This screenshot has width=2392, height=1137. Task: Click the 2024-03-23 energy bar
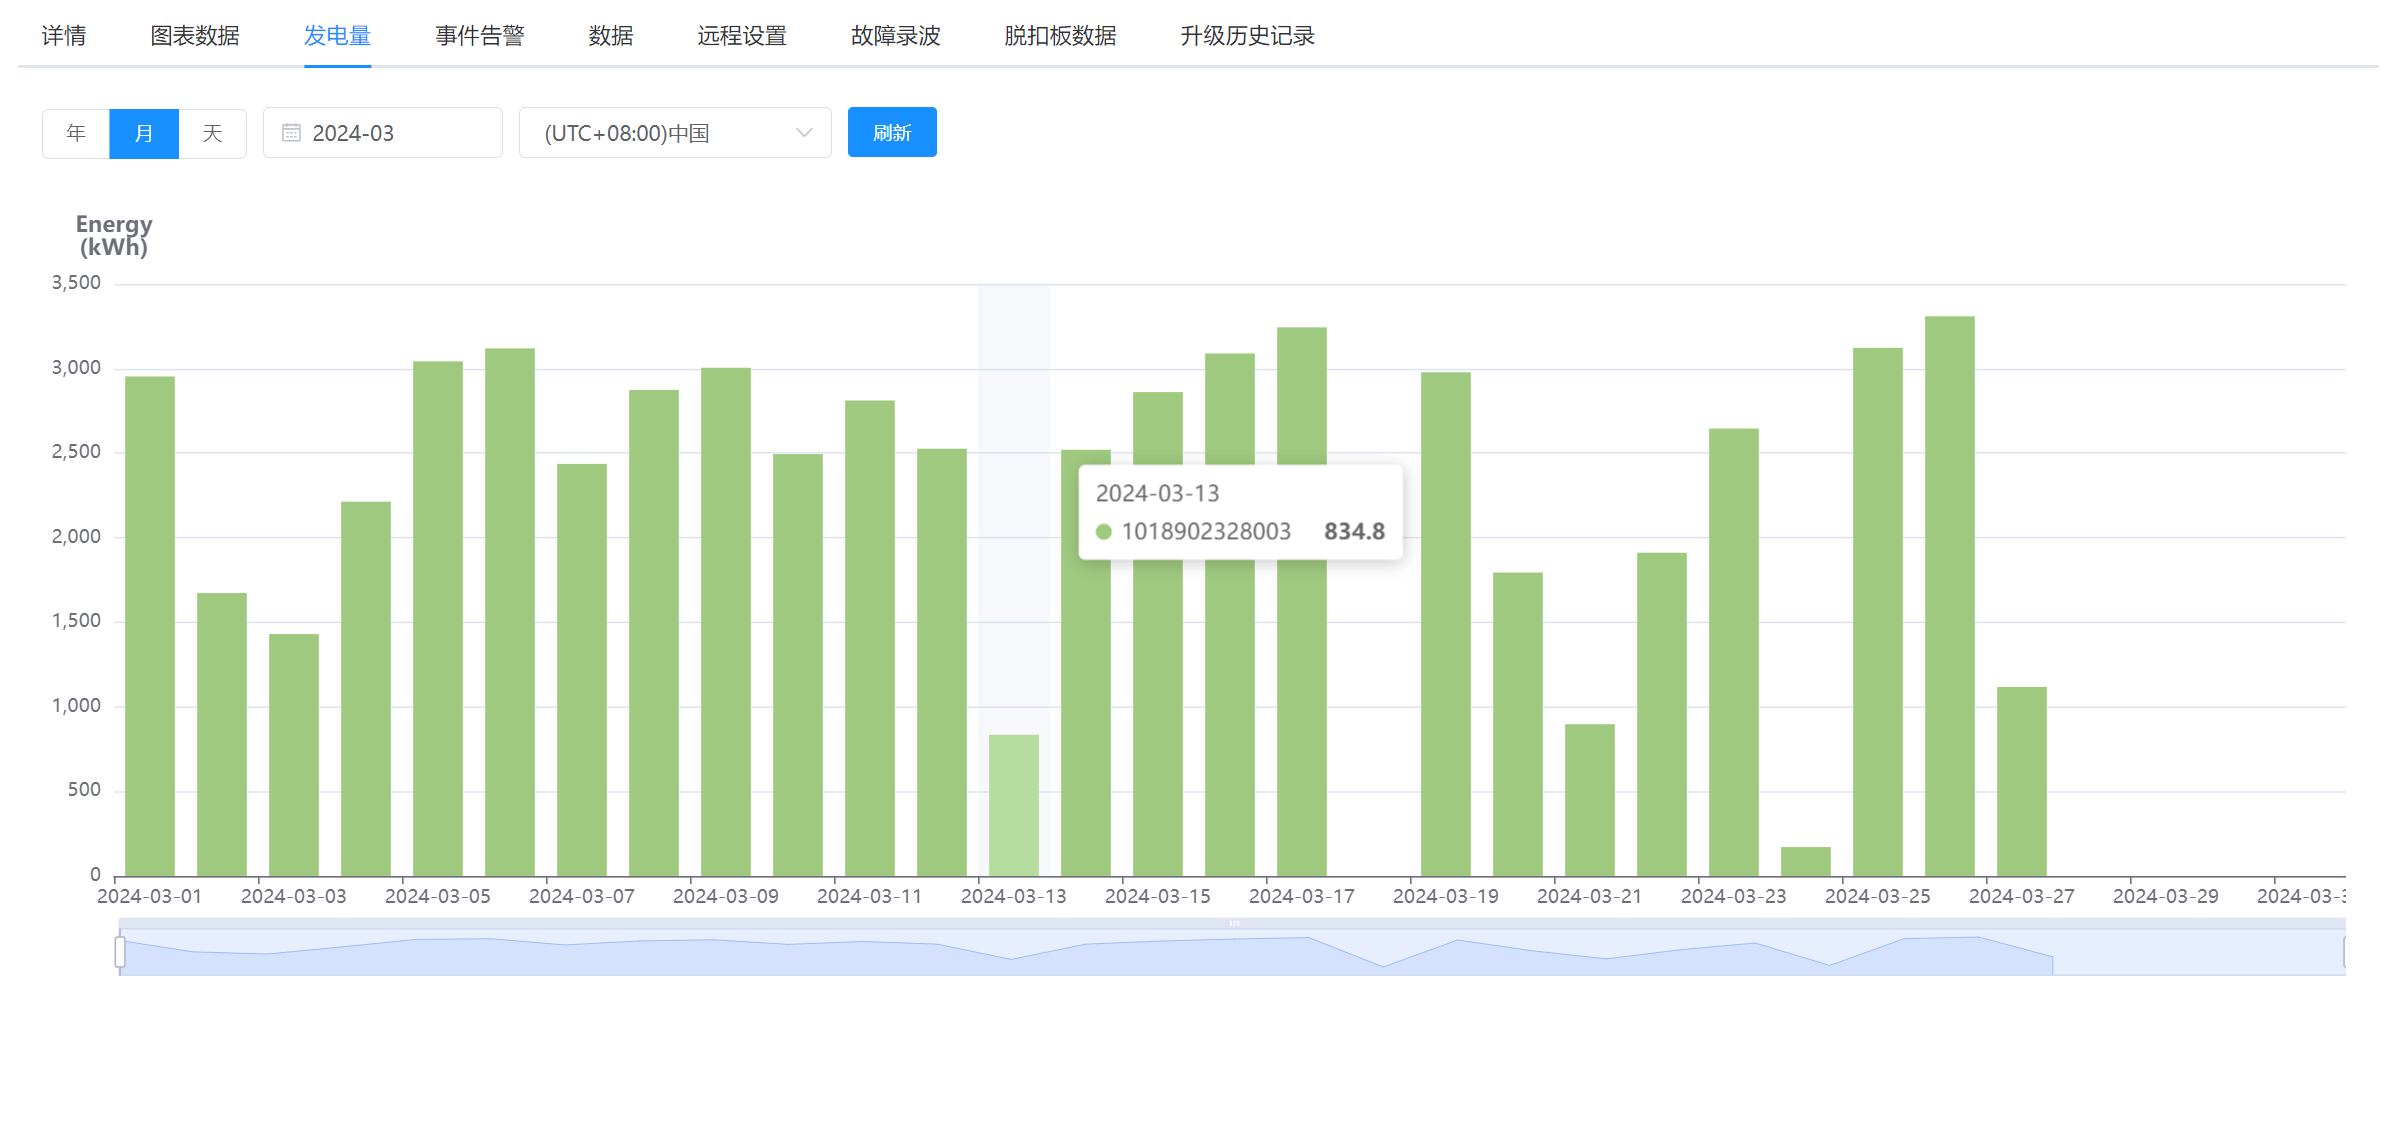tap(1734, 652)
